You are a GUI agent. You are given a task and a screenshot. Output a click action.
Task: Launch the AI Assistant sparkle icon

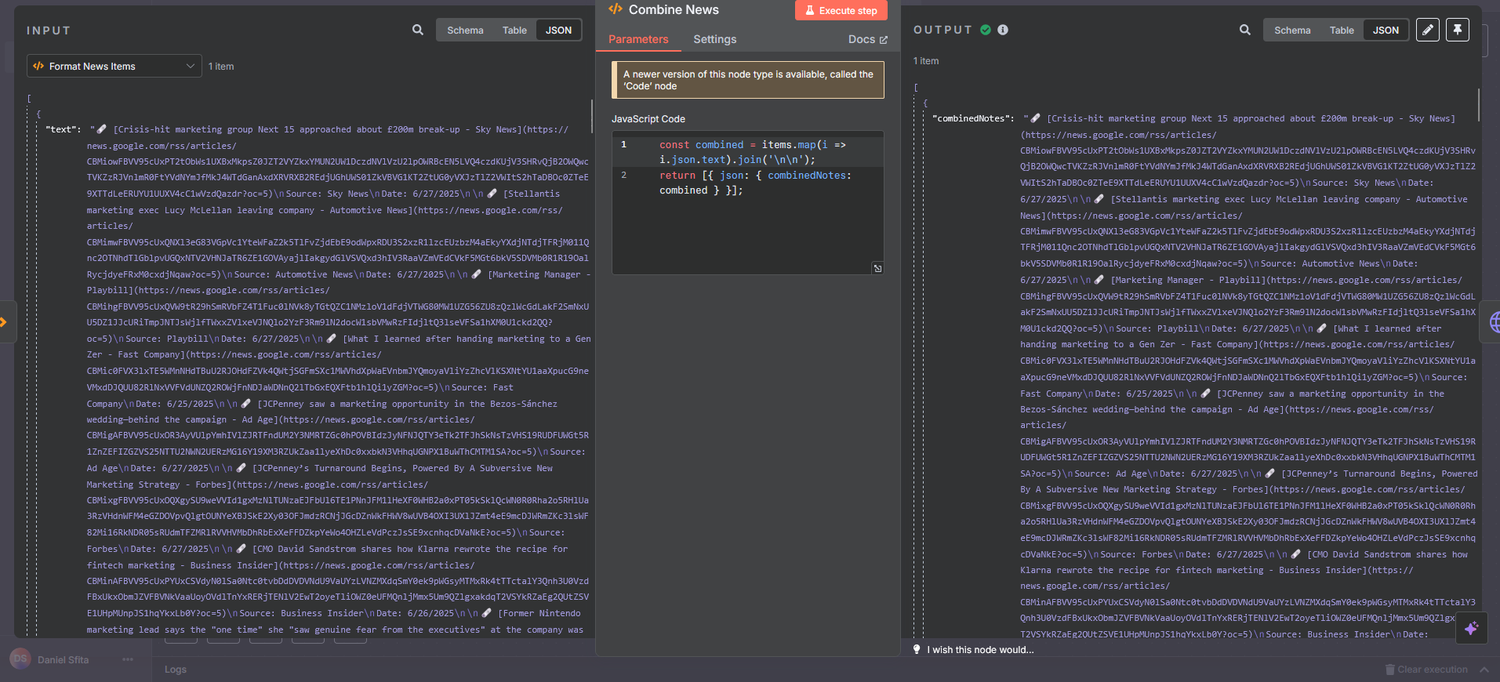(1471, 627)
